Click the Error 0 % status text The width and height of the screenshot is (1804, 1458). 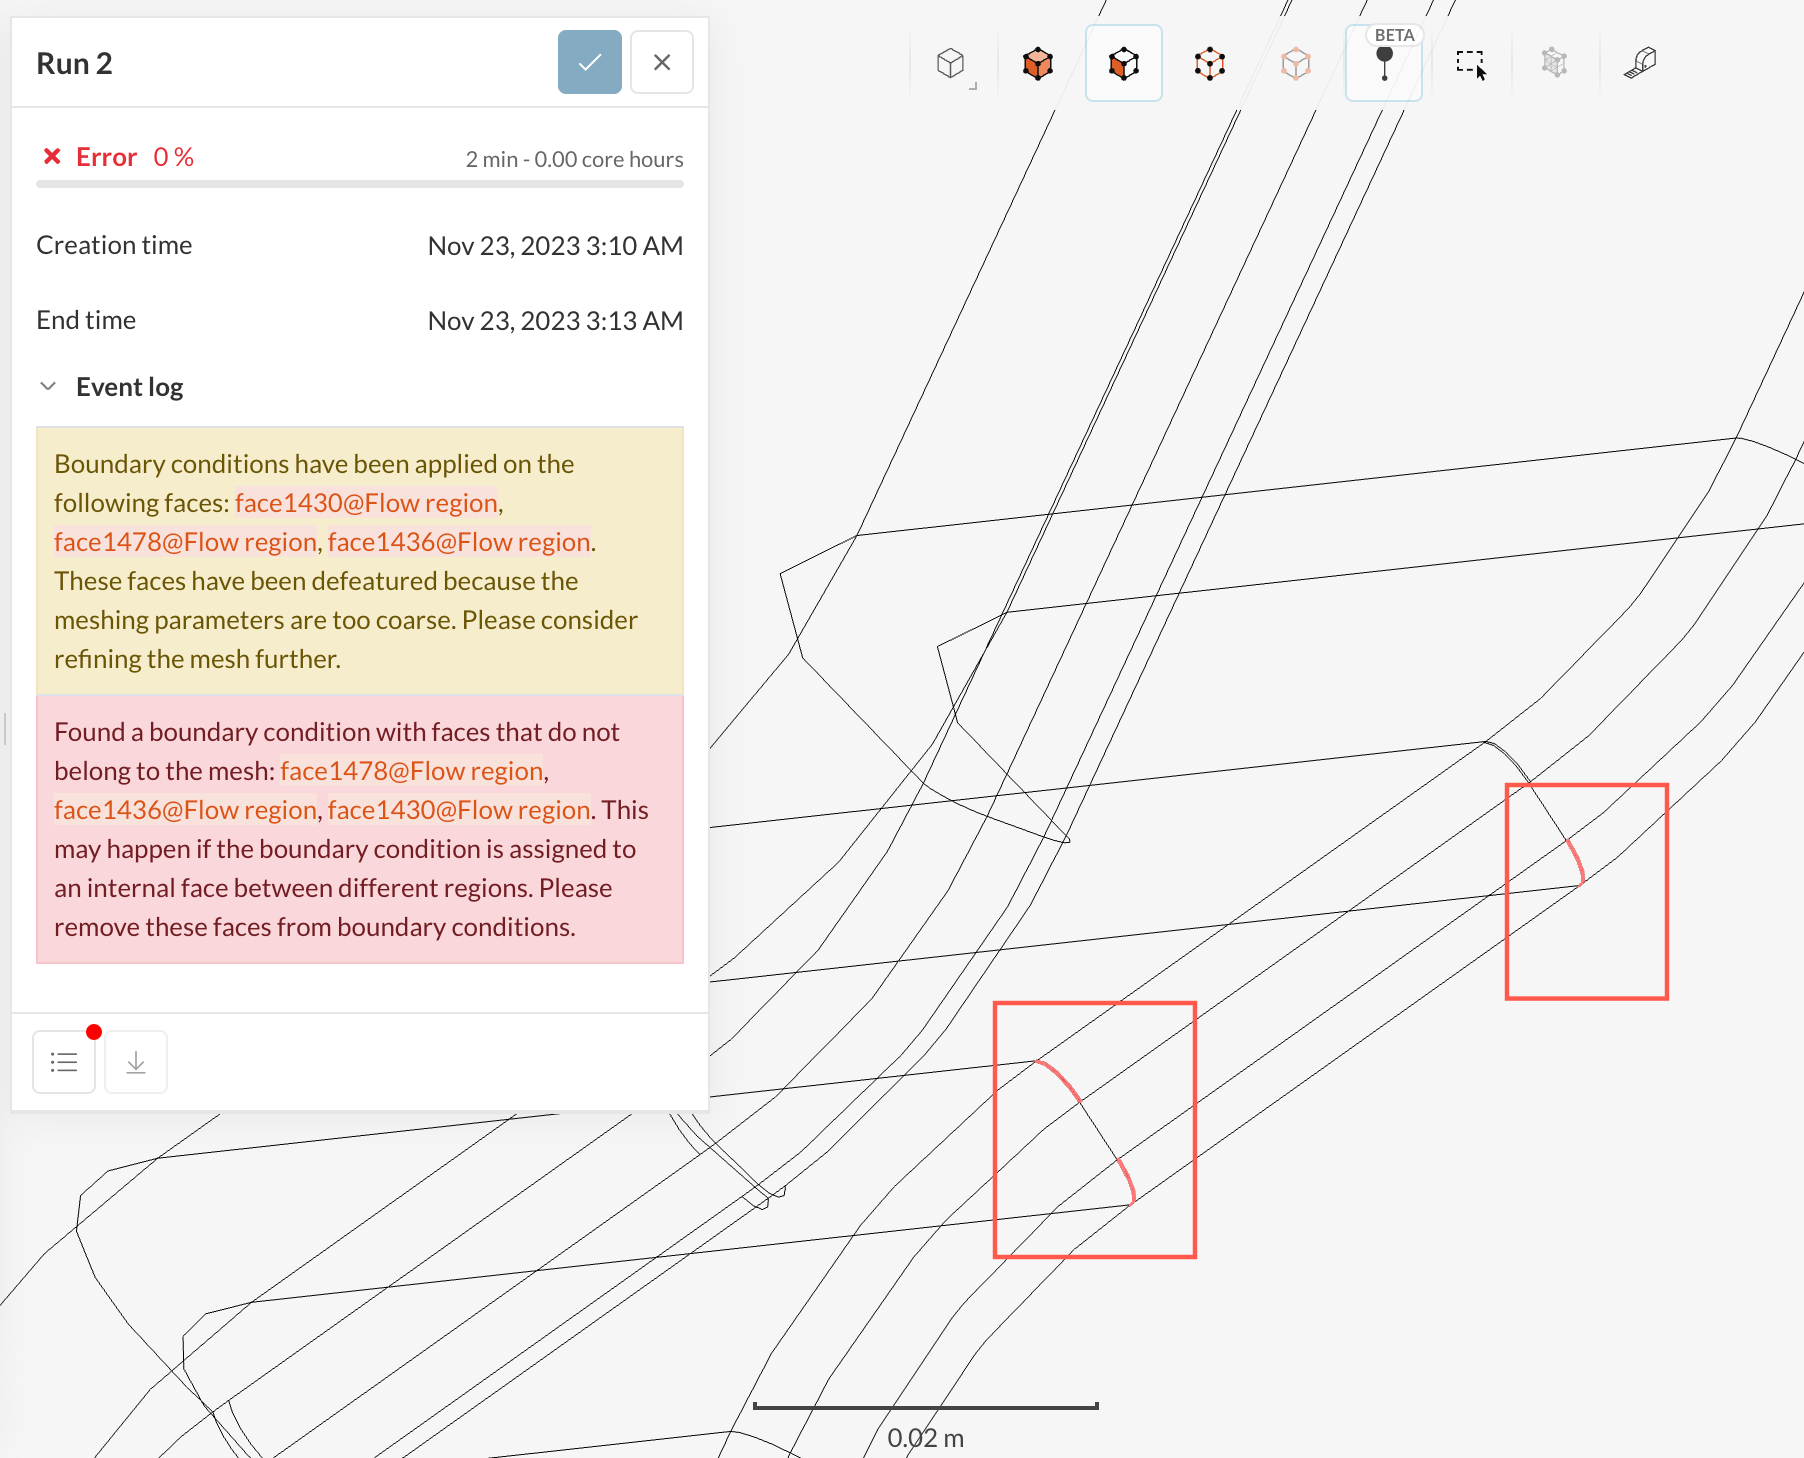[x=135, y=157]
